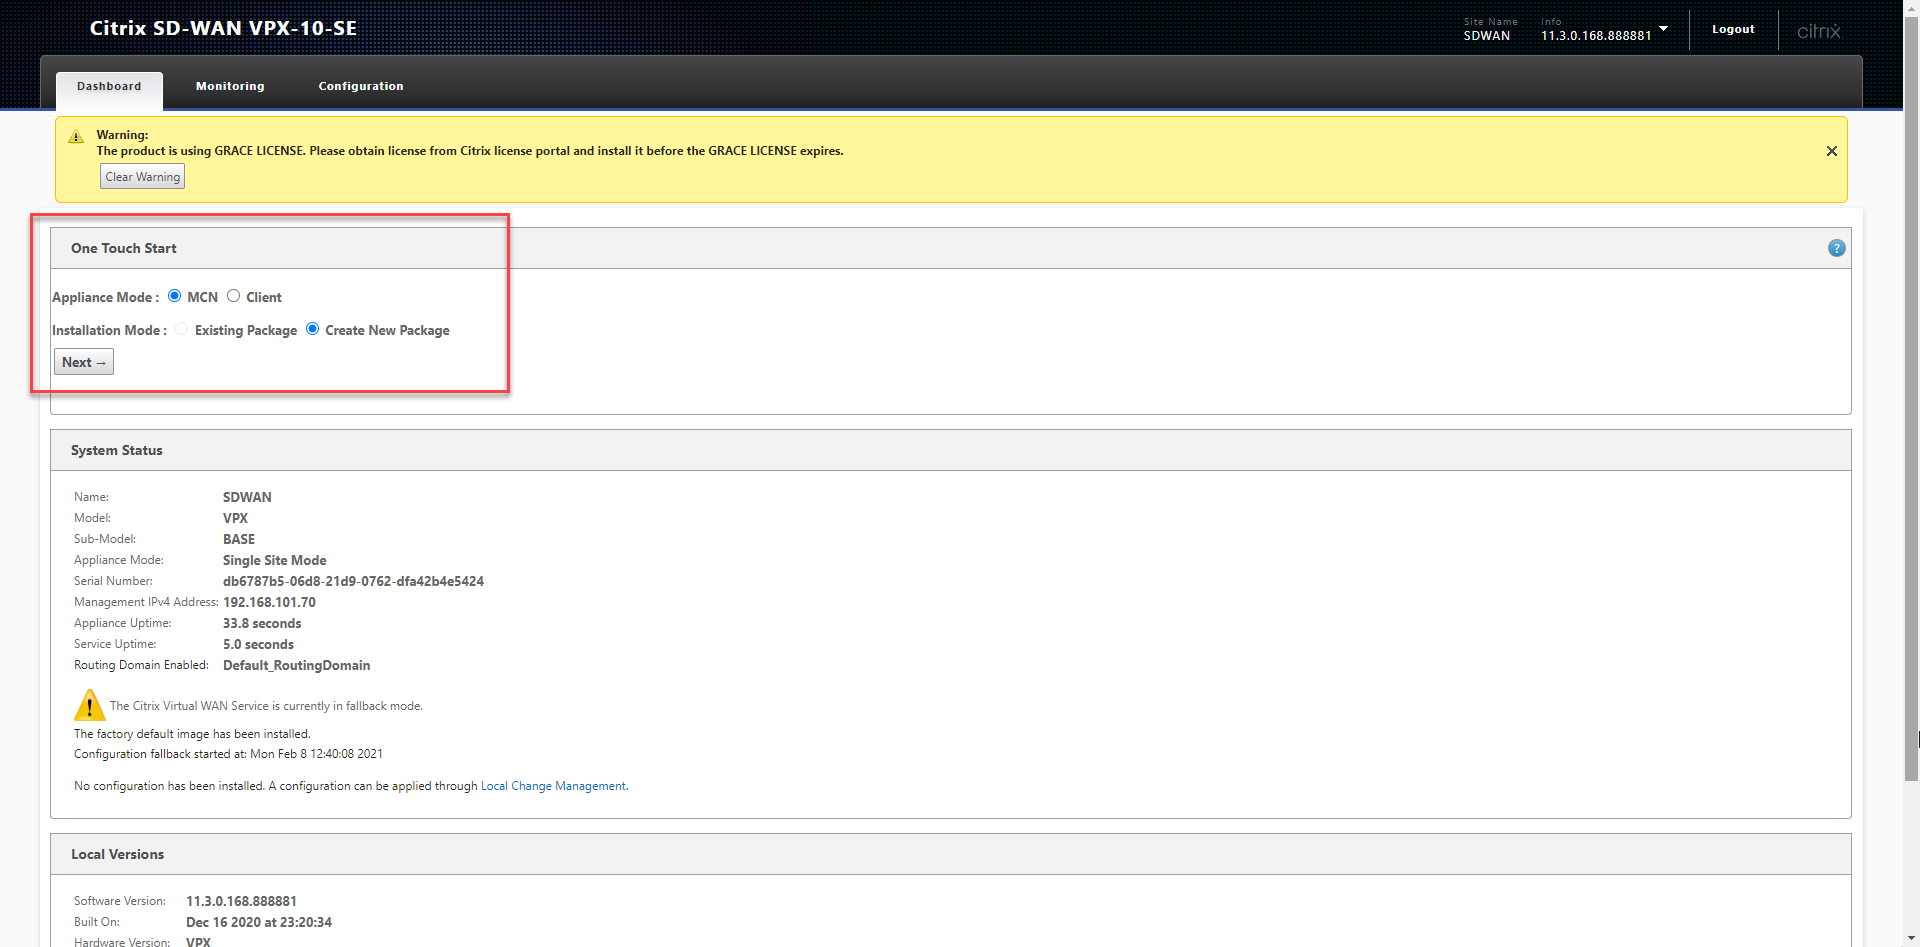Expand the Info version dropdown arrow
The width and height of the screenshot is (1920, 947).
click(1663, 29)
